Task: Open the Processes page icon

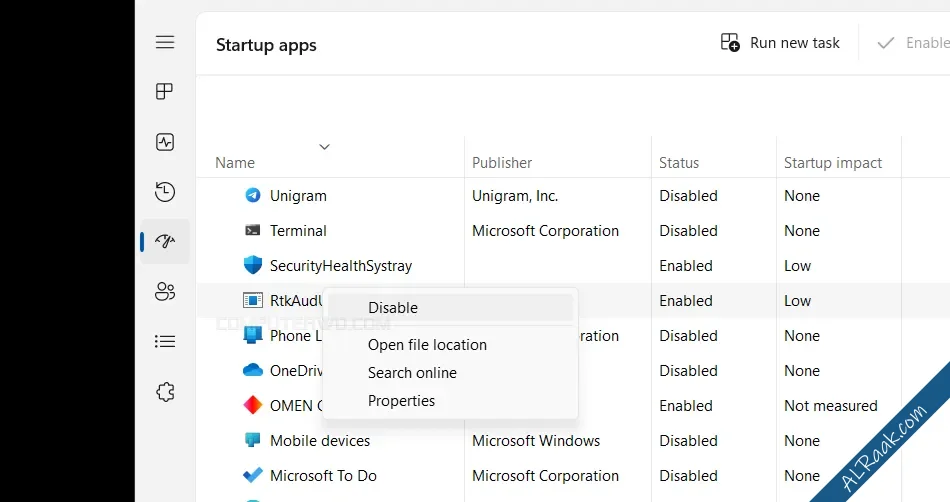Action: click(165, 91)
